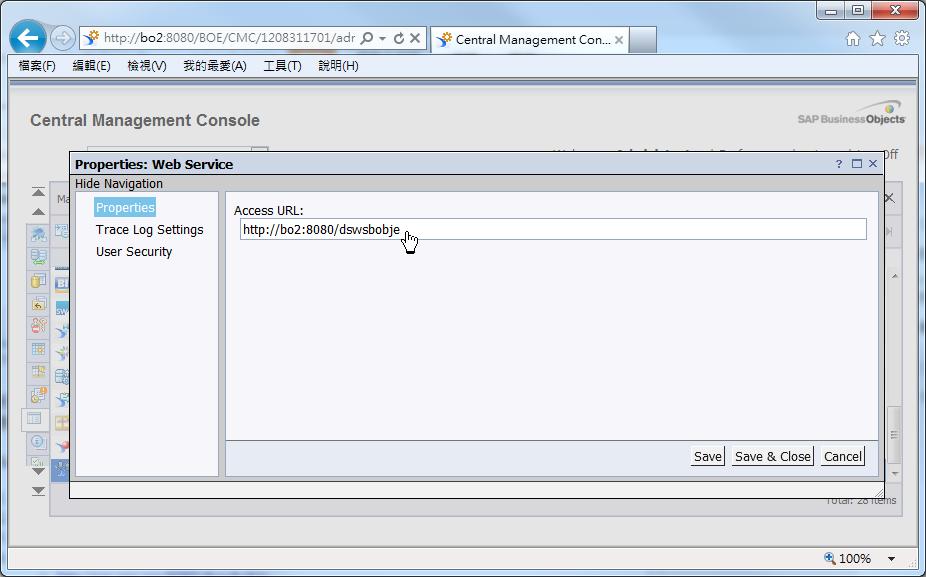Cancel the Web Service properties dialog
This screenshot has height=577, width=926.
pos(842,455)
